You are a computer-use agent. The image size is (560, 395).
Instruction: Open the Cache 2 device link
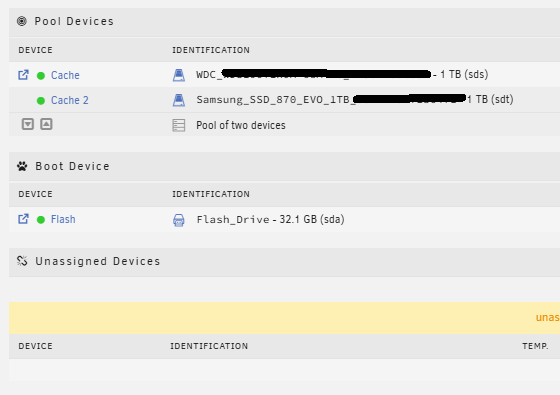[70, 100]
